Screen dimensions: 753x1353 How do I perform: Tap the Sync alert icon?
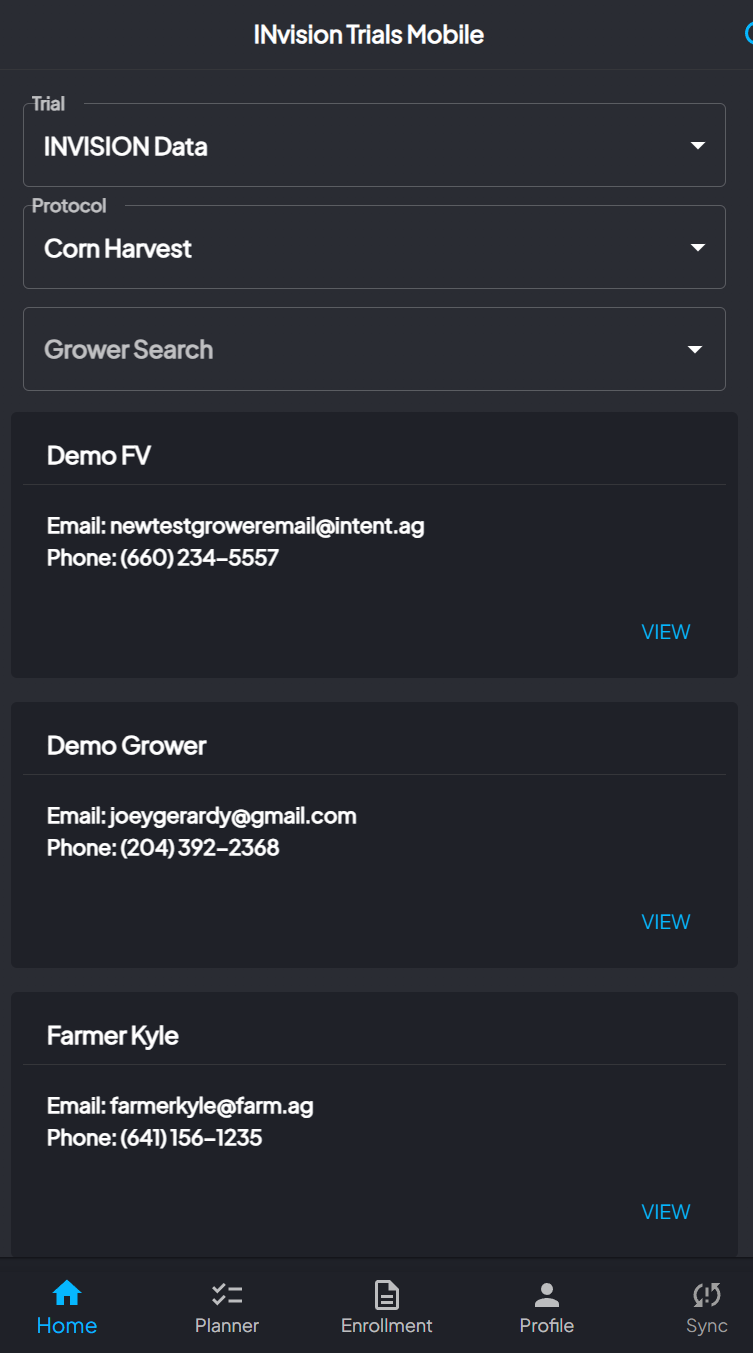coord(707,1295)
